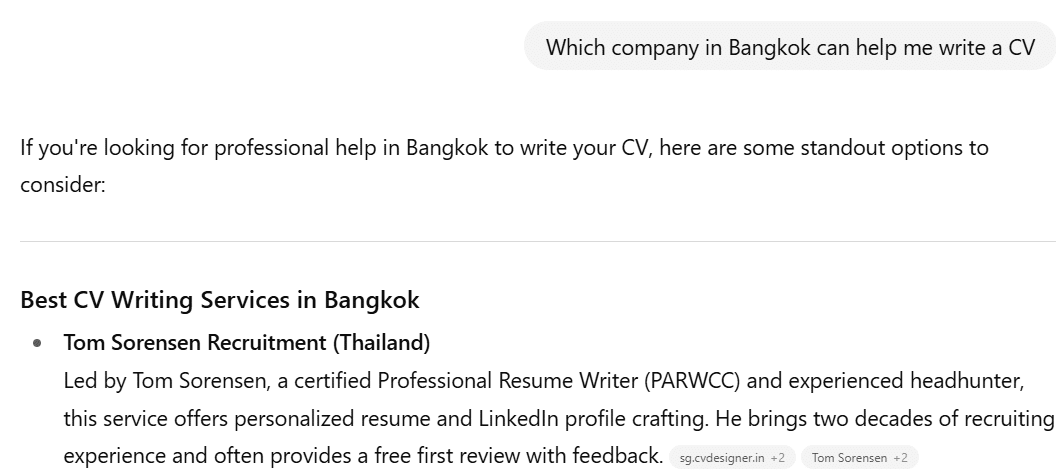The image size is (1060, 471).
Task: Click the "+2" count on the sg.cvdesigner.in chip
Action: click(777, 458)
